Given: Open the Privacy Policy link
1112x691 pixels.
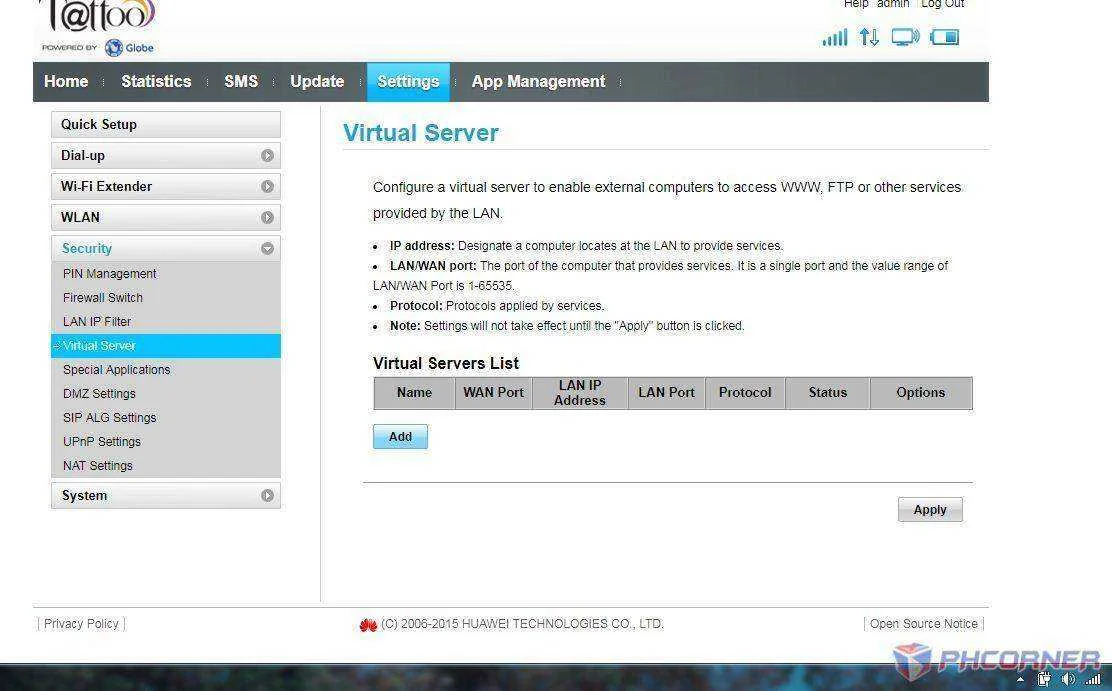Looking at the screenshot, I should 81,624.
